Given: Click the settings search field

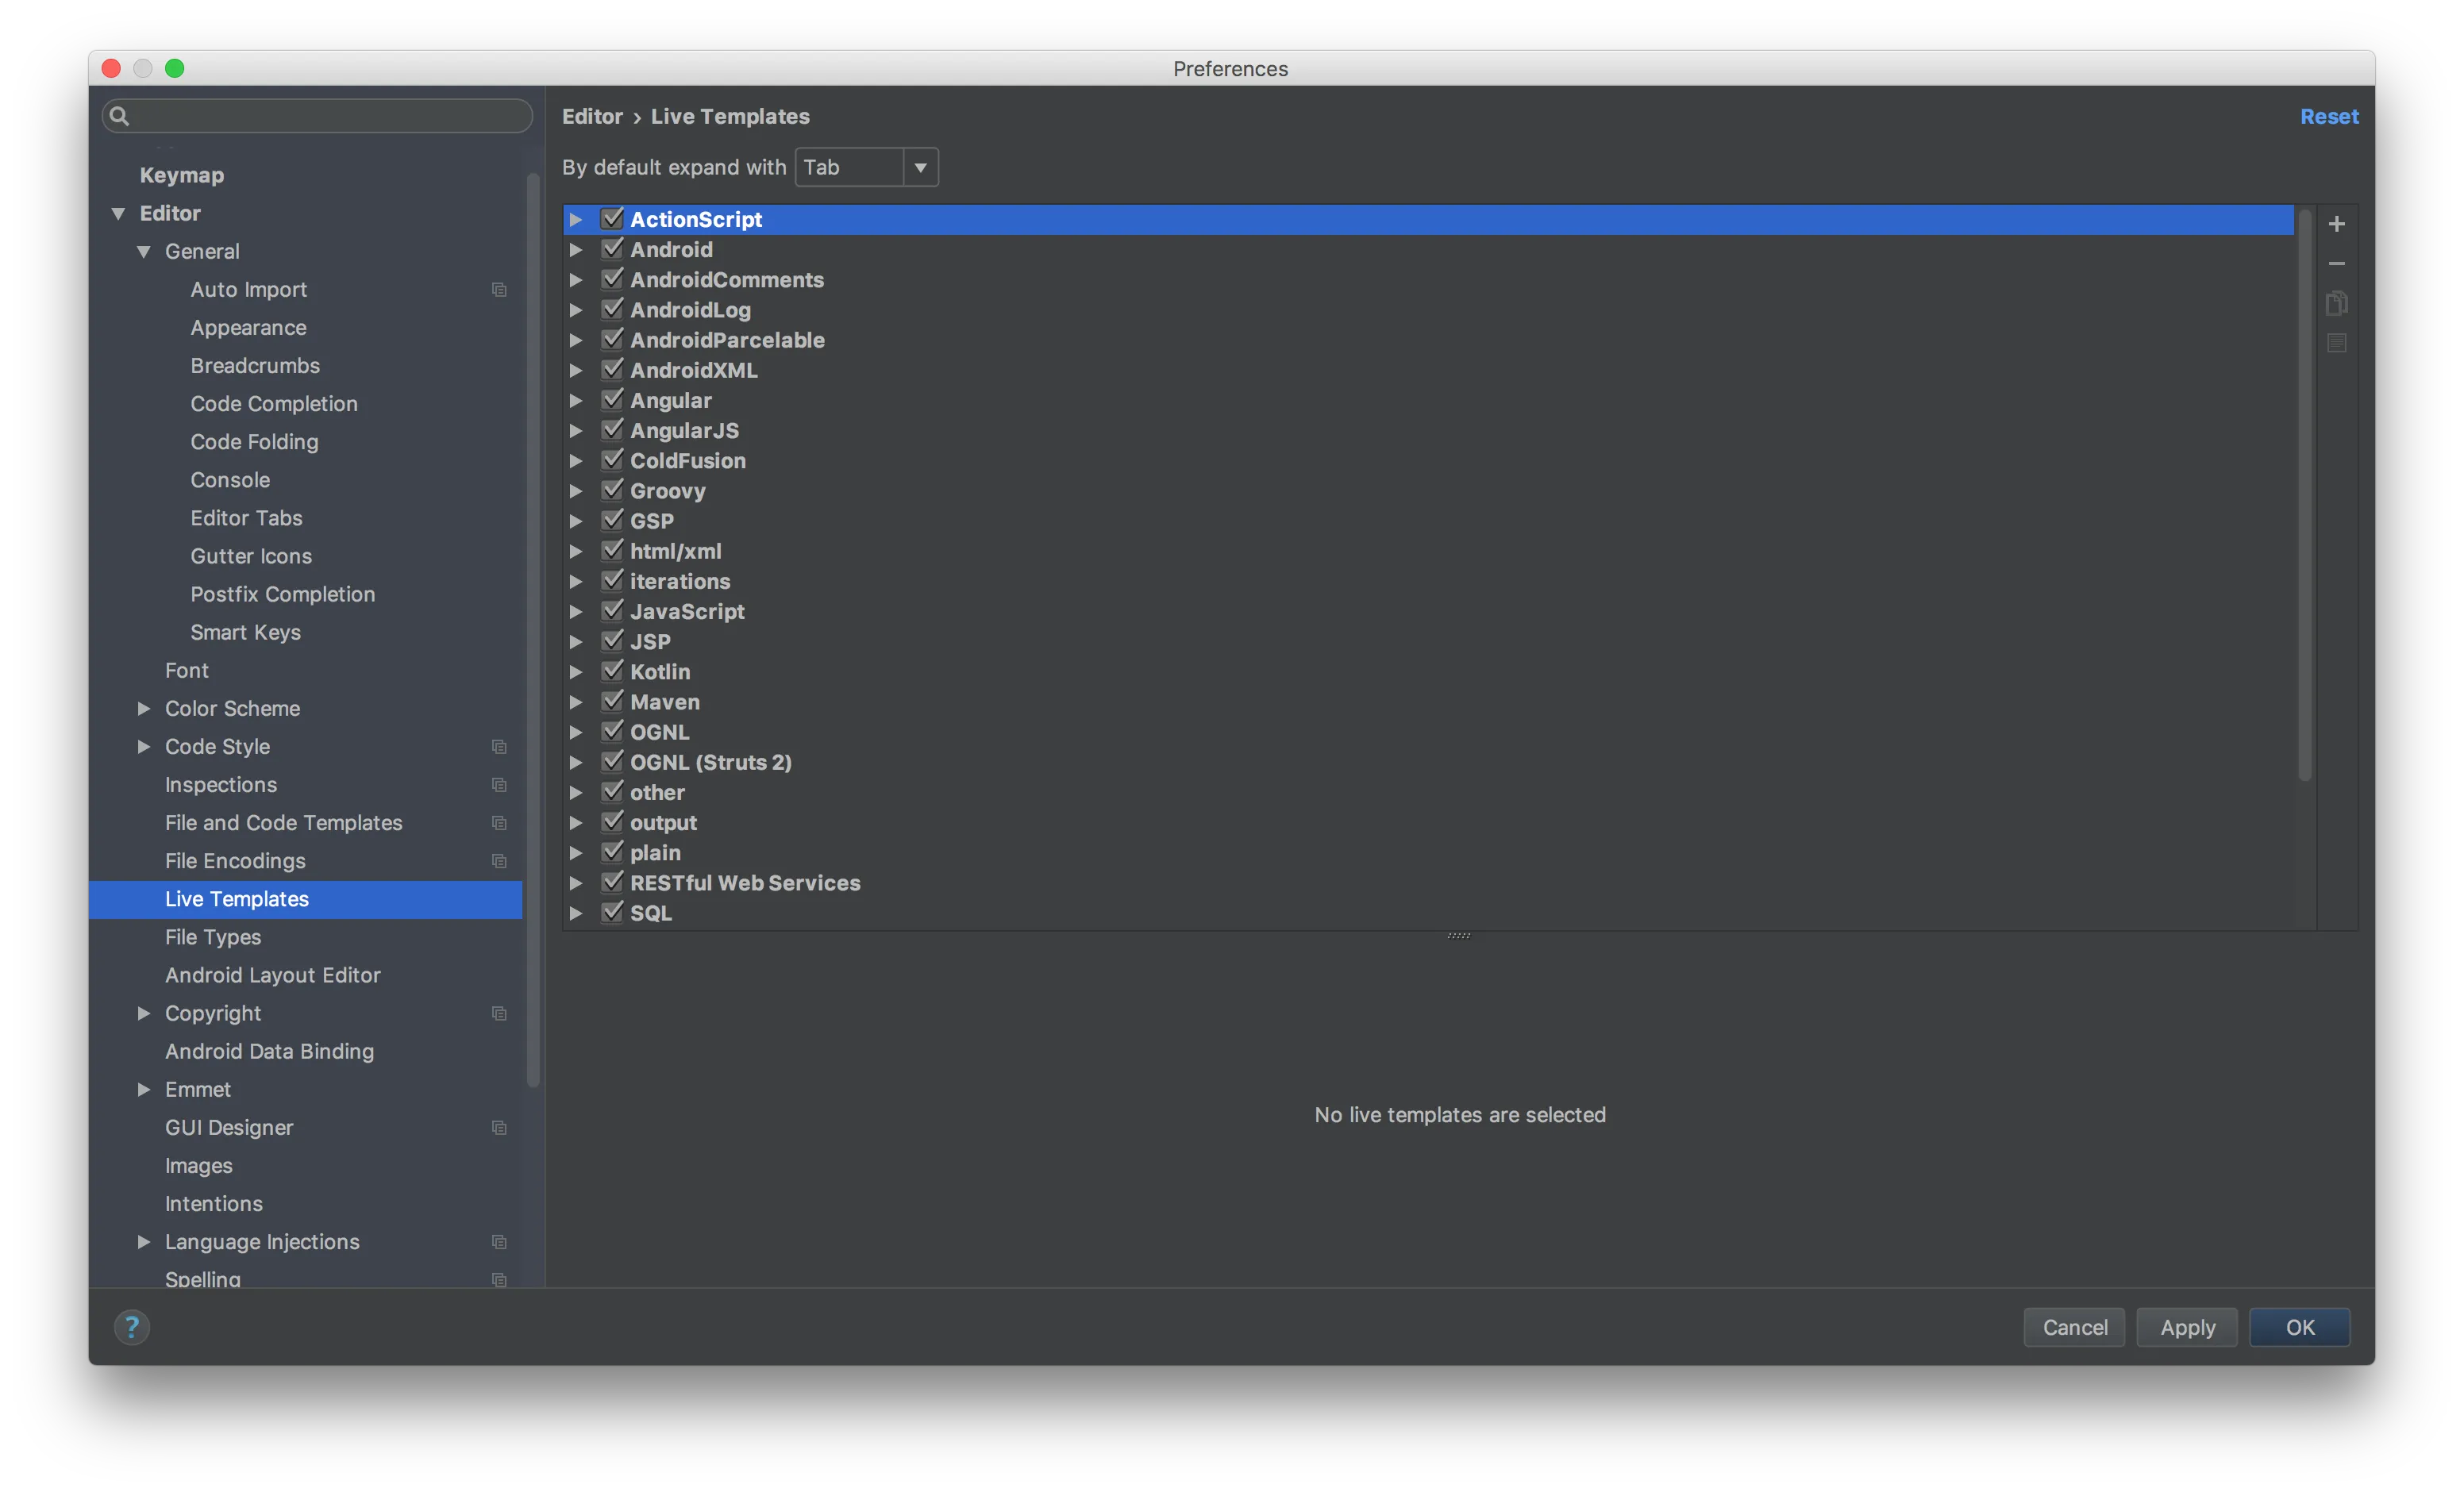Looking at the screenshot, I should coord(320,116).
